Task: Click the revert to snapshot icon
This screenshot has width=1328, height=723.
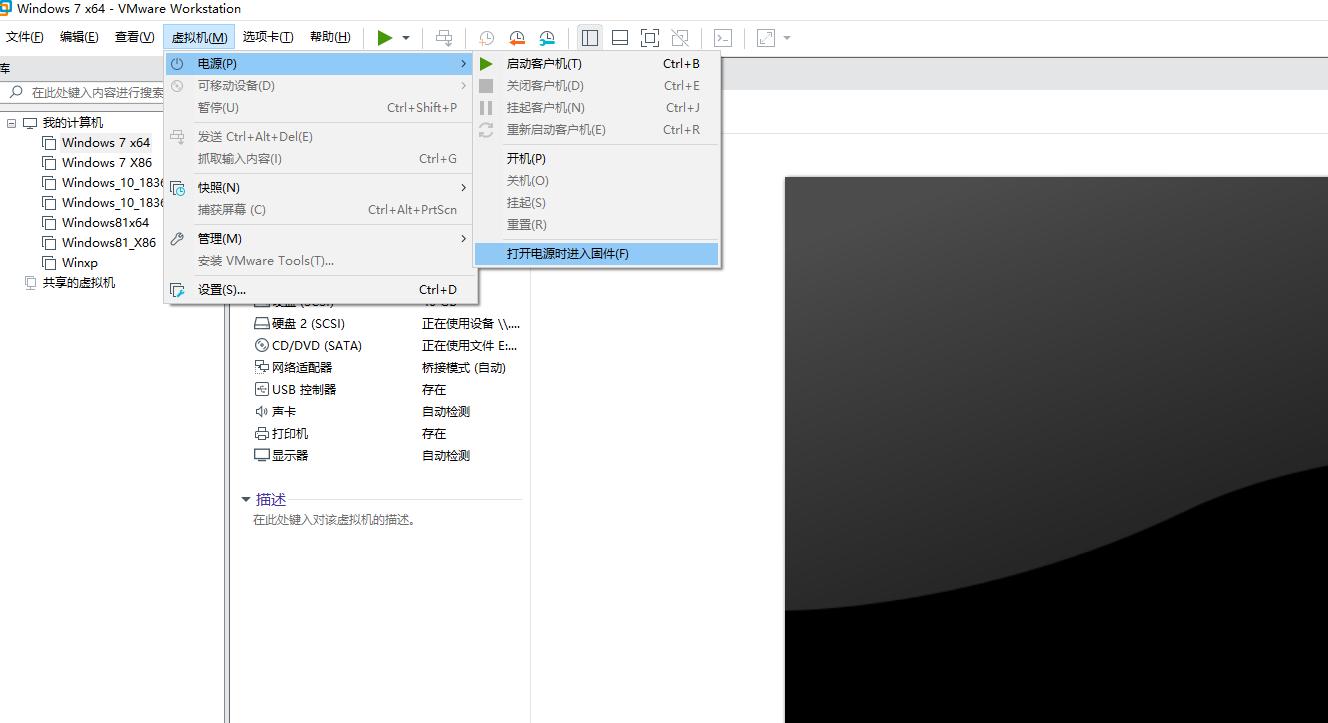Action: [516, 37]
